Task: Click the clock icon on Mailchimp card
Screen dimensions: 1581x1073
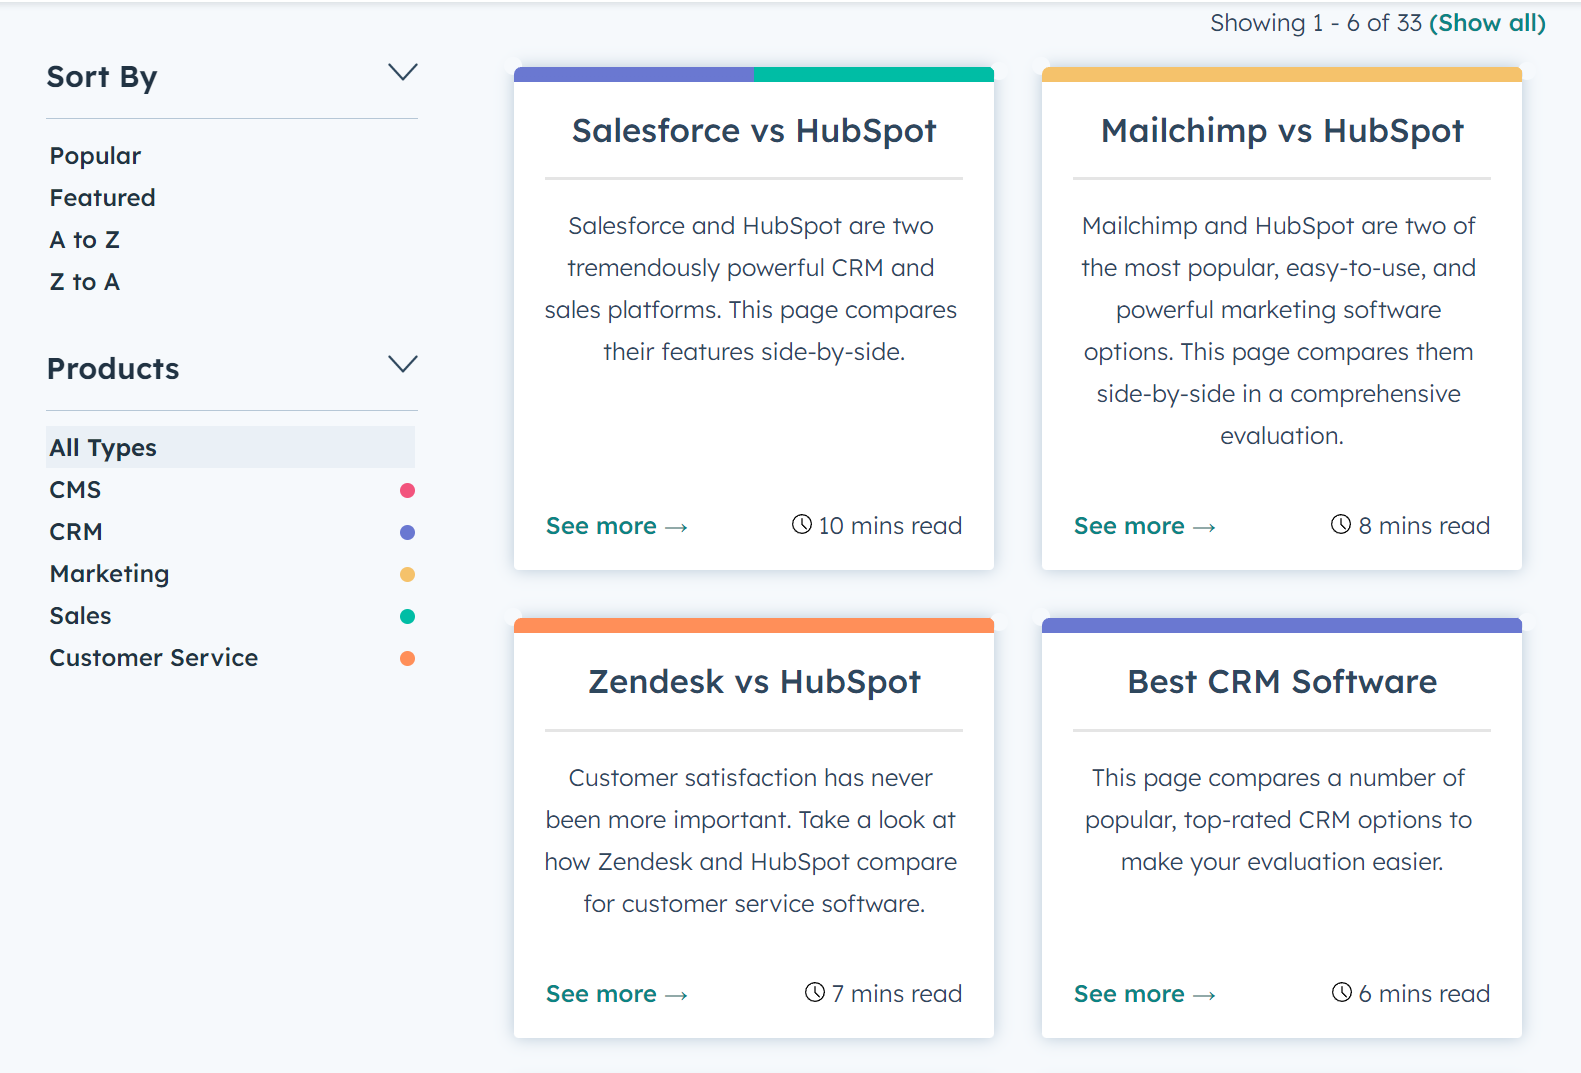Action: [x=1341, y=524]
